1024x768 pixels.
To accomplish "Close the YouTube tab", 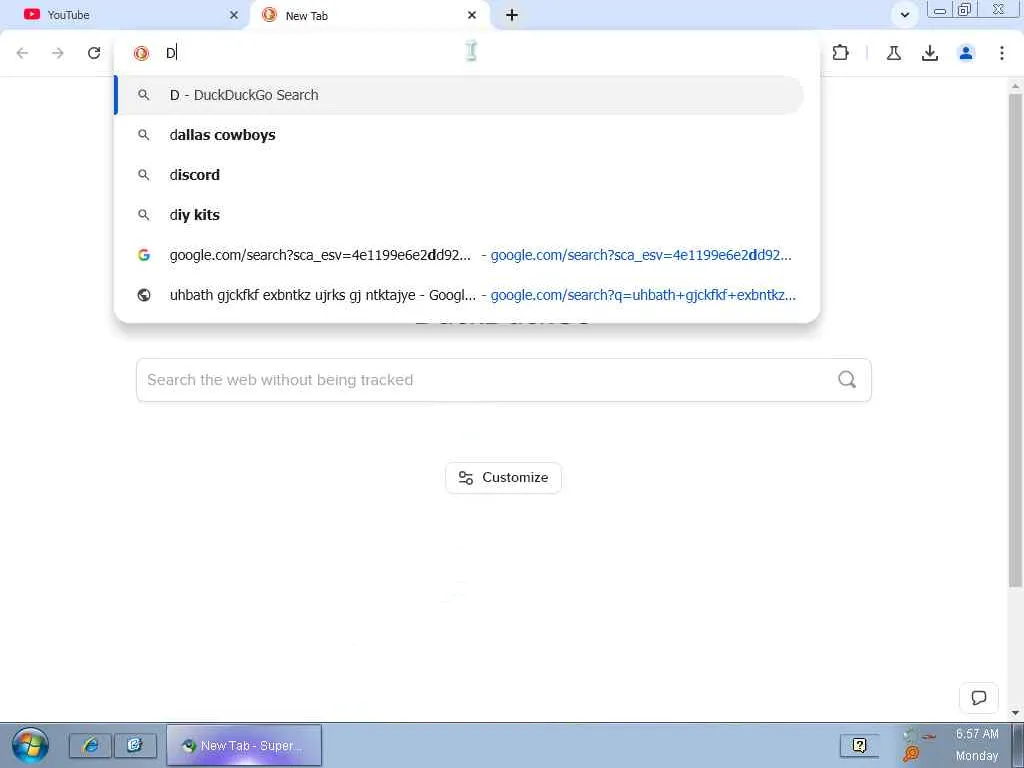I will click(x=234, y=15).
